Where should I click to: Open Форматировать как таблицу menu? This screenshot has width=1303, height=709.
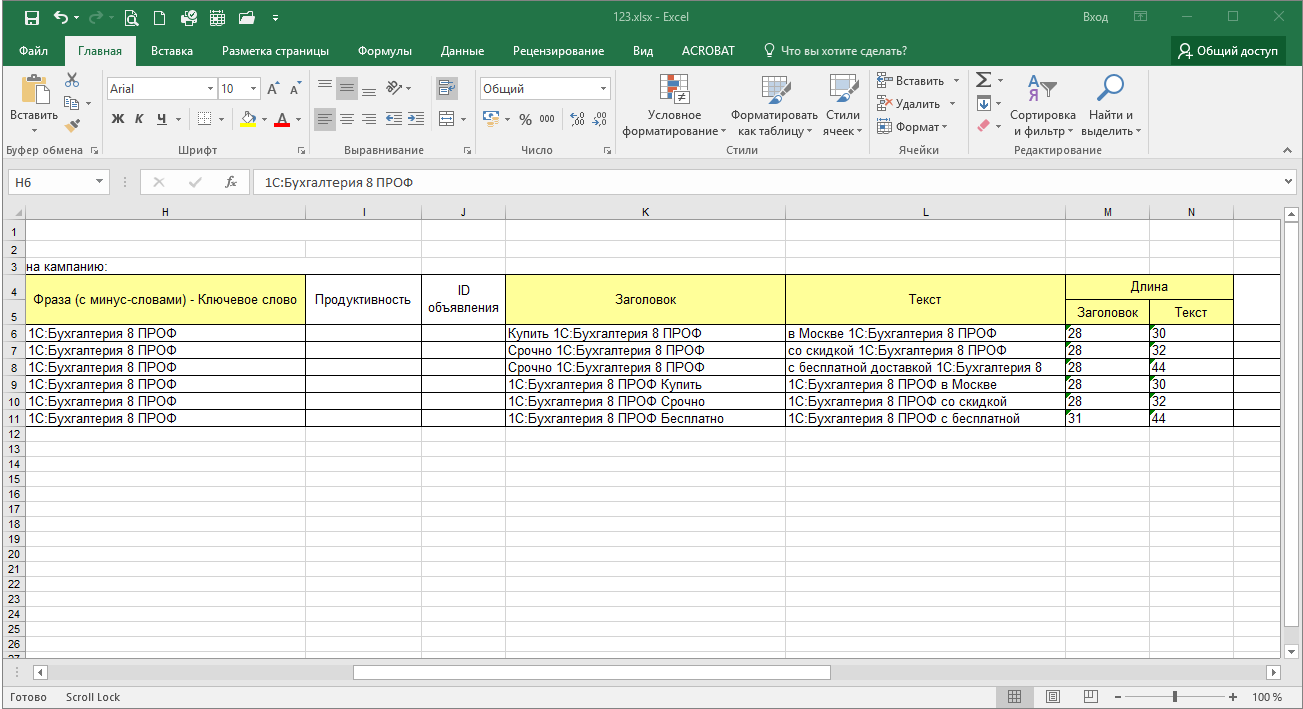[x=774, y=105]
